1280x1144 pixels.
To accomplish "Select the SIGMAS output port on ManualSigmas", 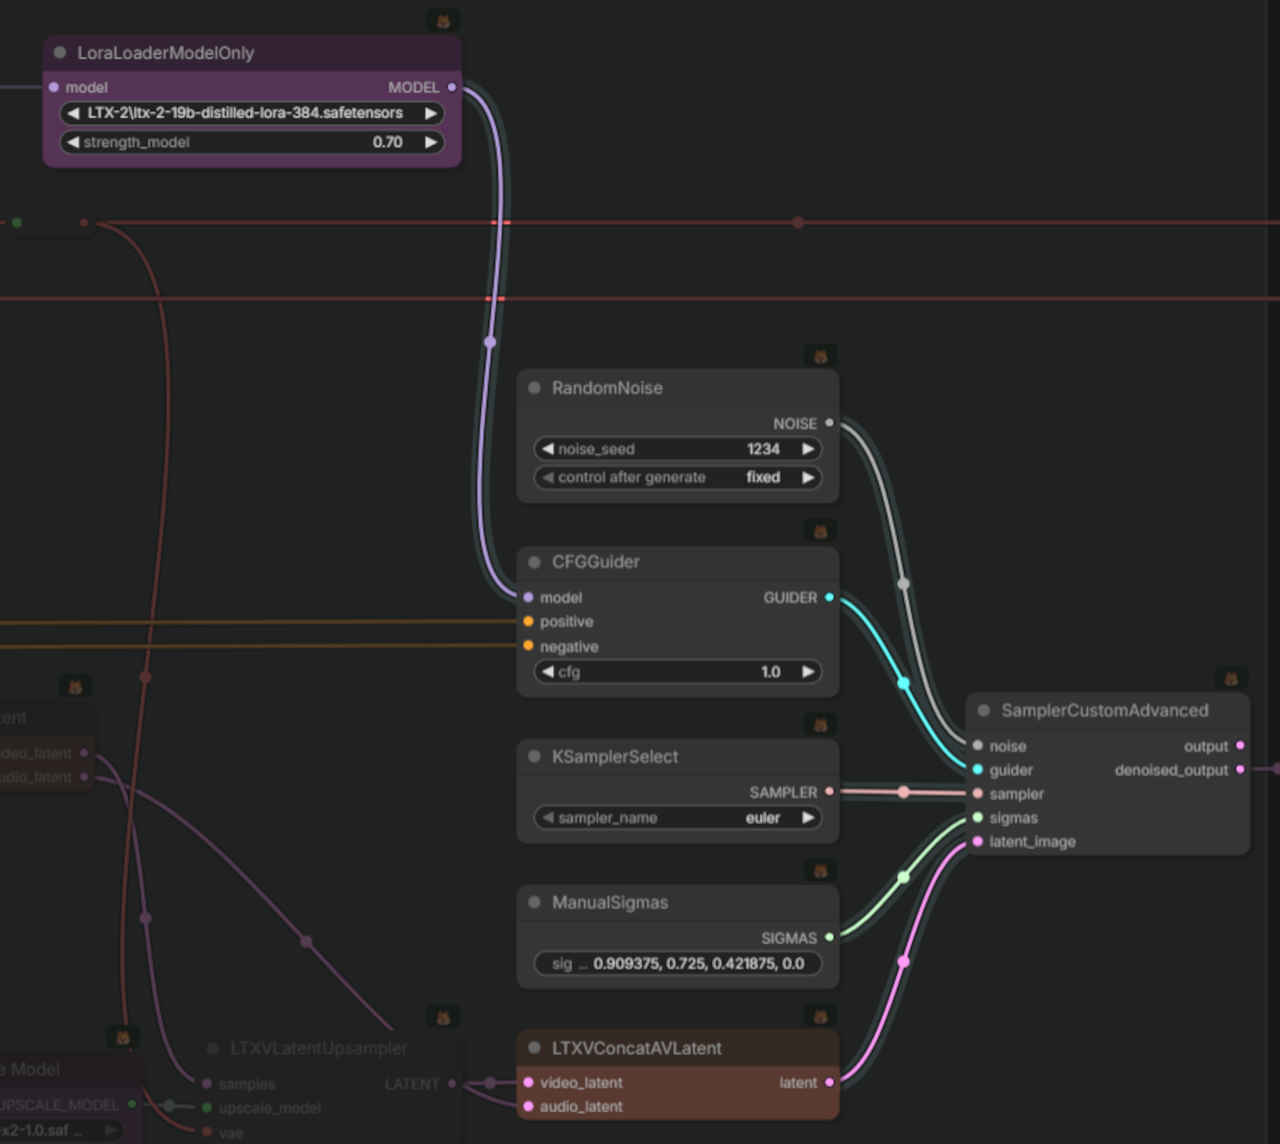I will (x=829, y=937).
